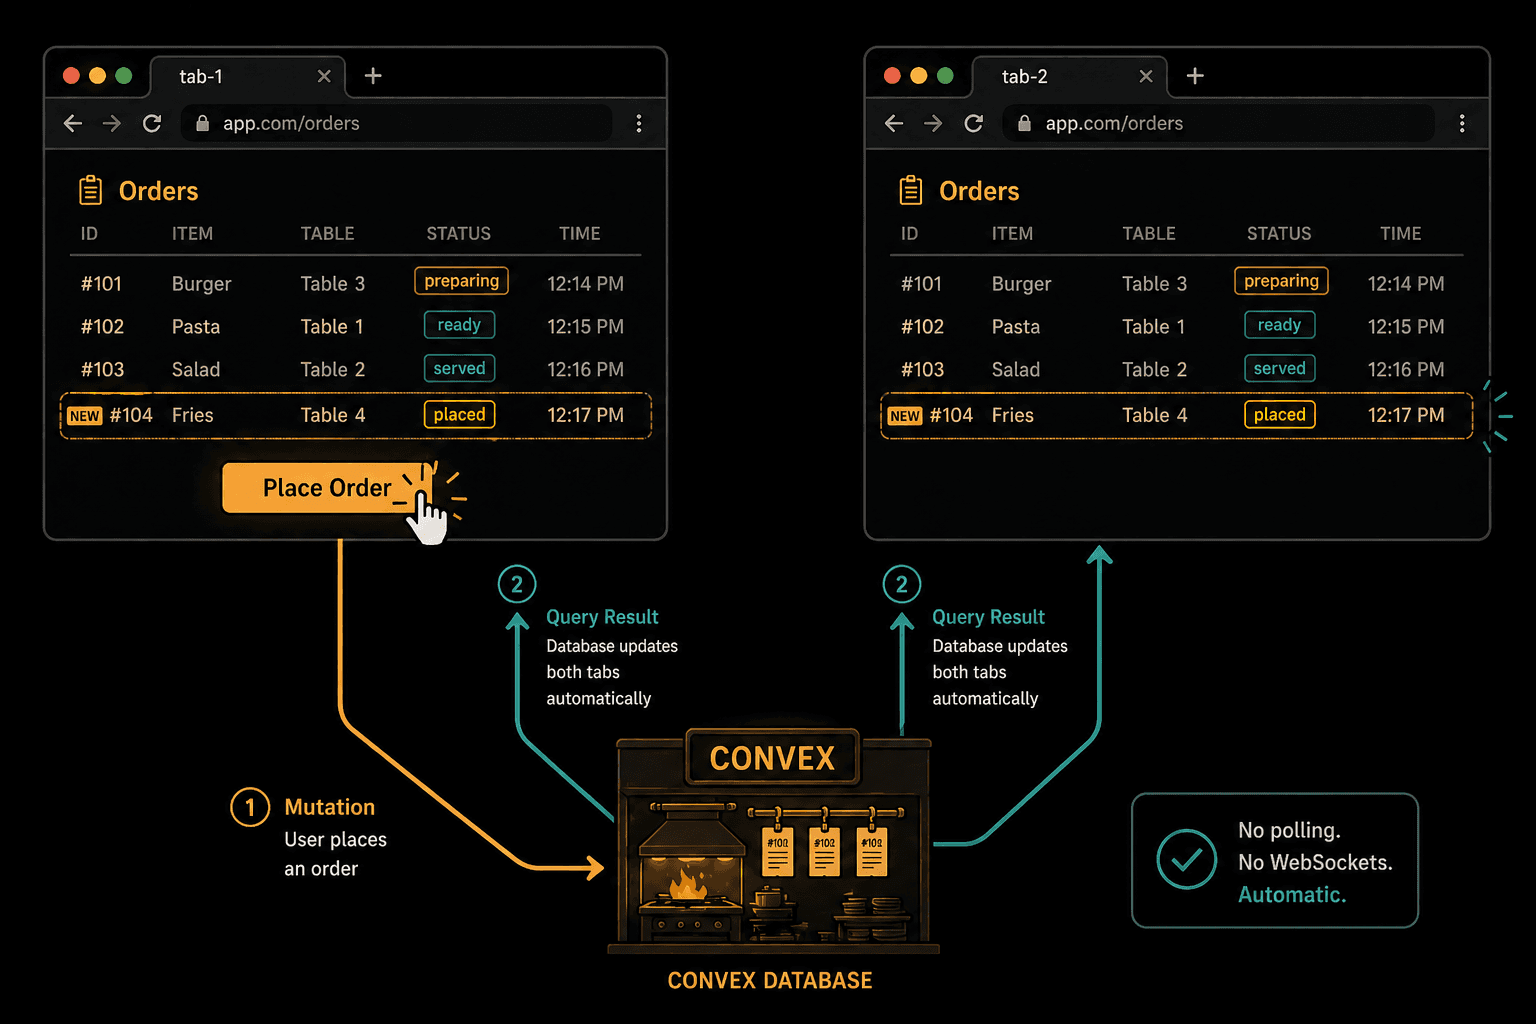Click the 'served' status badge in tab-2 window
This screenshot has height=1024, width=1536.
click(1279, 368)
